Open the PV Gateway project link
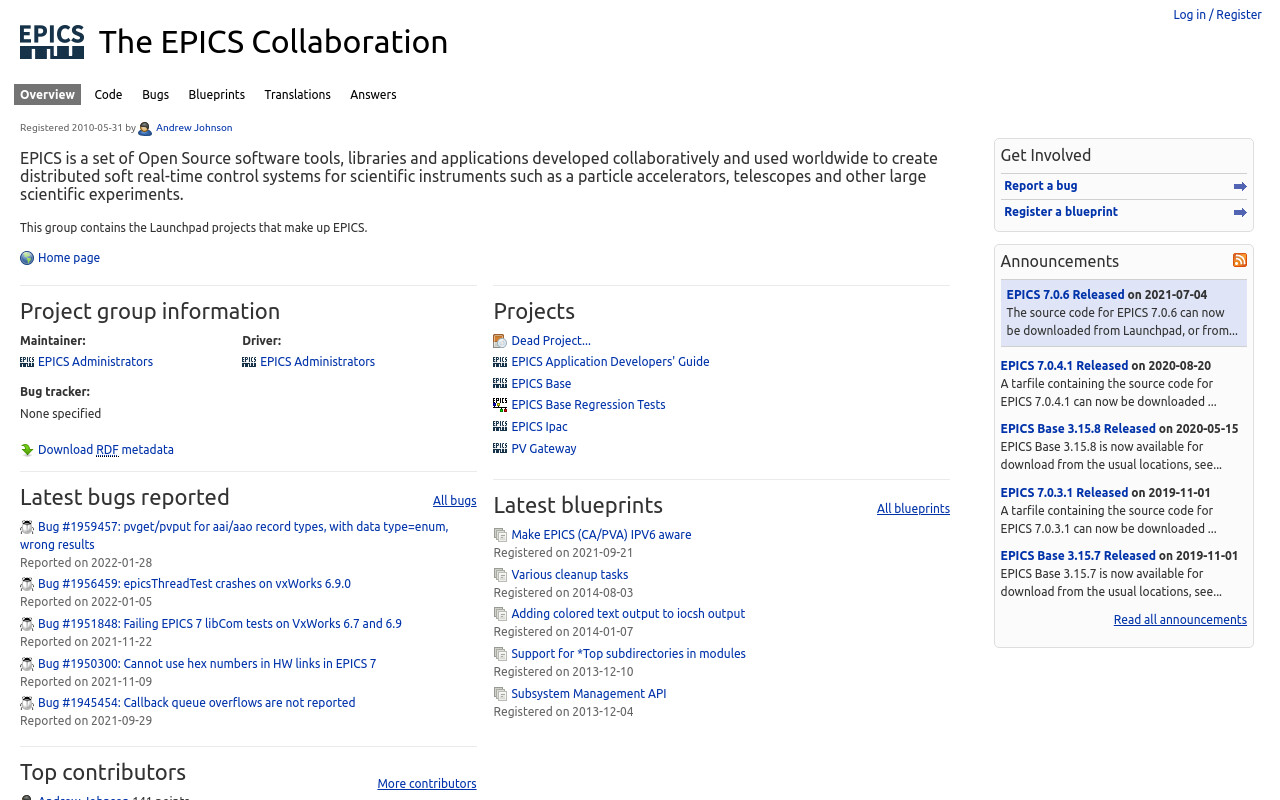 [x=544, y=449]
